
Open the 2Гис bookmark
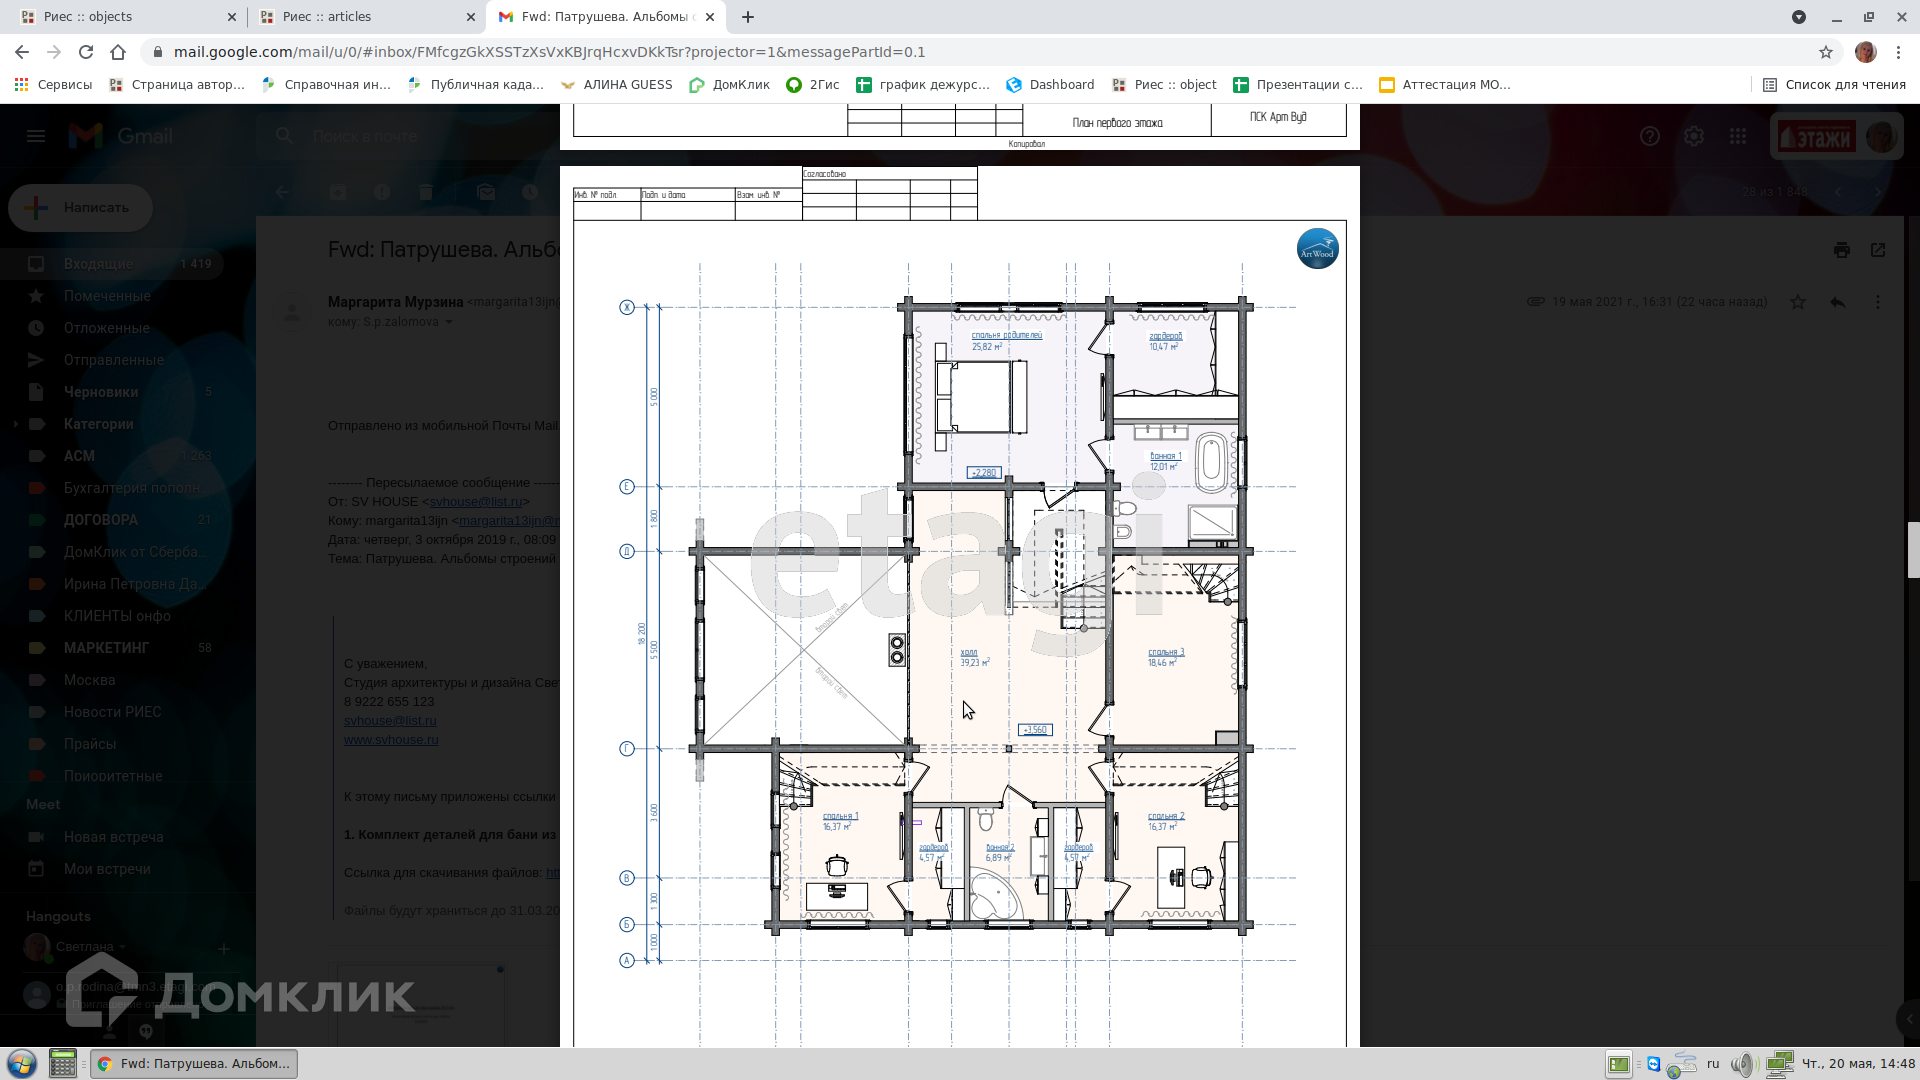812,85
